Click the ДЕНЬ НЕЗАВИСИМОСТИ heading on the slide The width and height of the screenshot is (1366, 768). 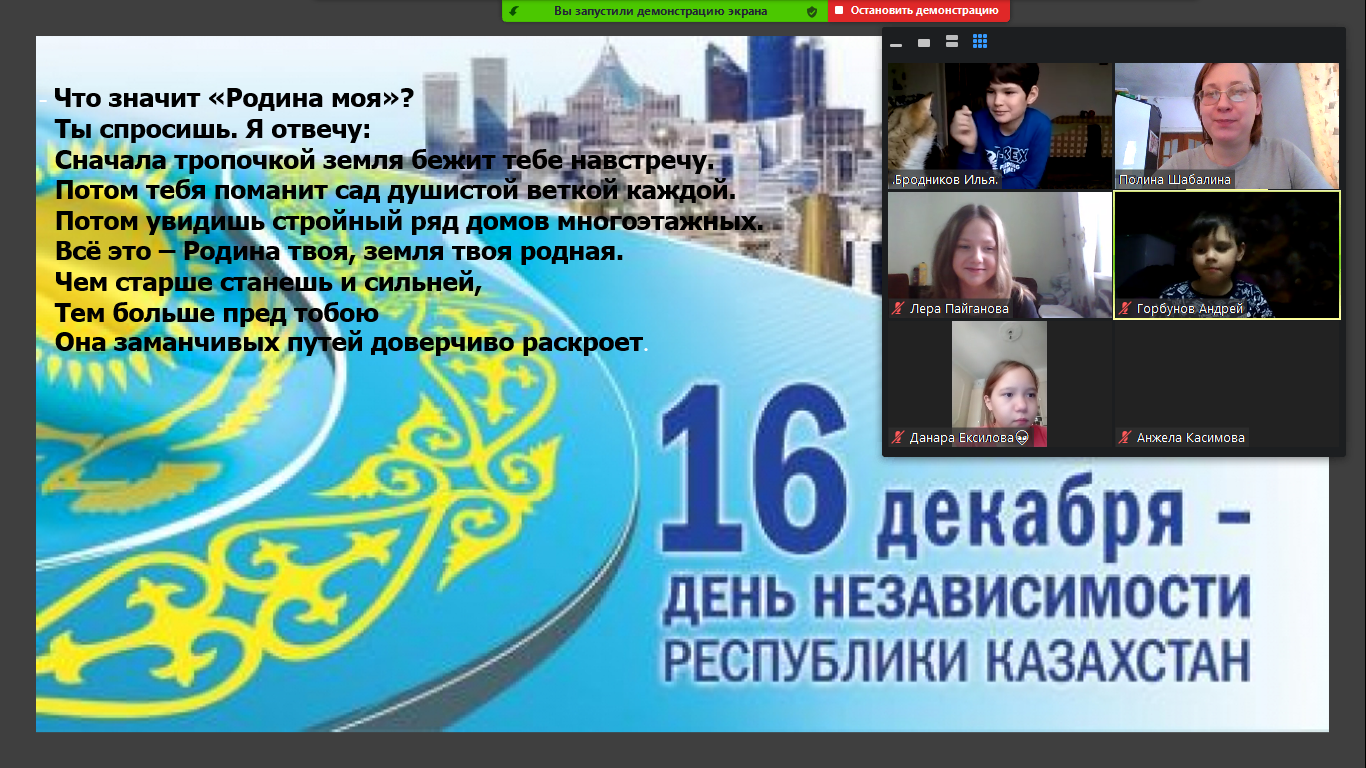[956, 598]
